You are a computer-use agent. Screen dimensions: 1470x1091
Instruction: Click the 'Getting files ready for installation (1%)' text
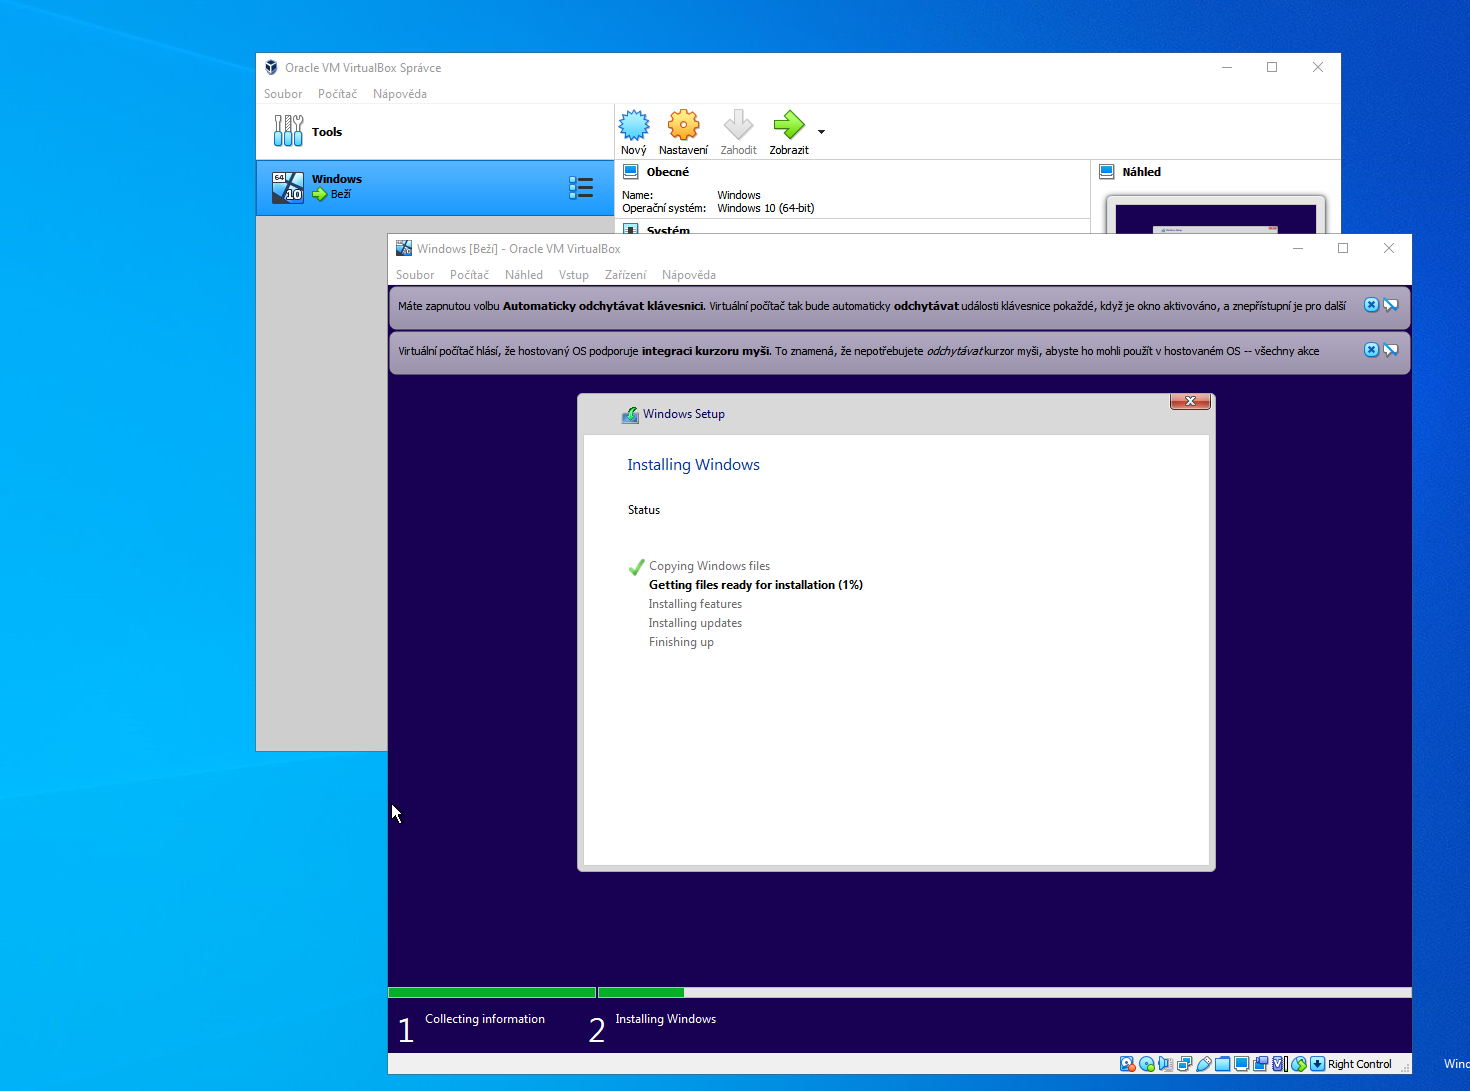coord(756,585)
